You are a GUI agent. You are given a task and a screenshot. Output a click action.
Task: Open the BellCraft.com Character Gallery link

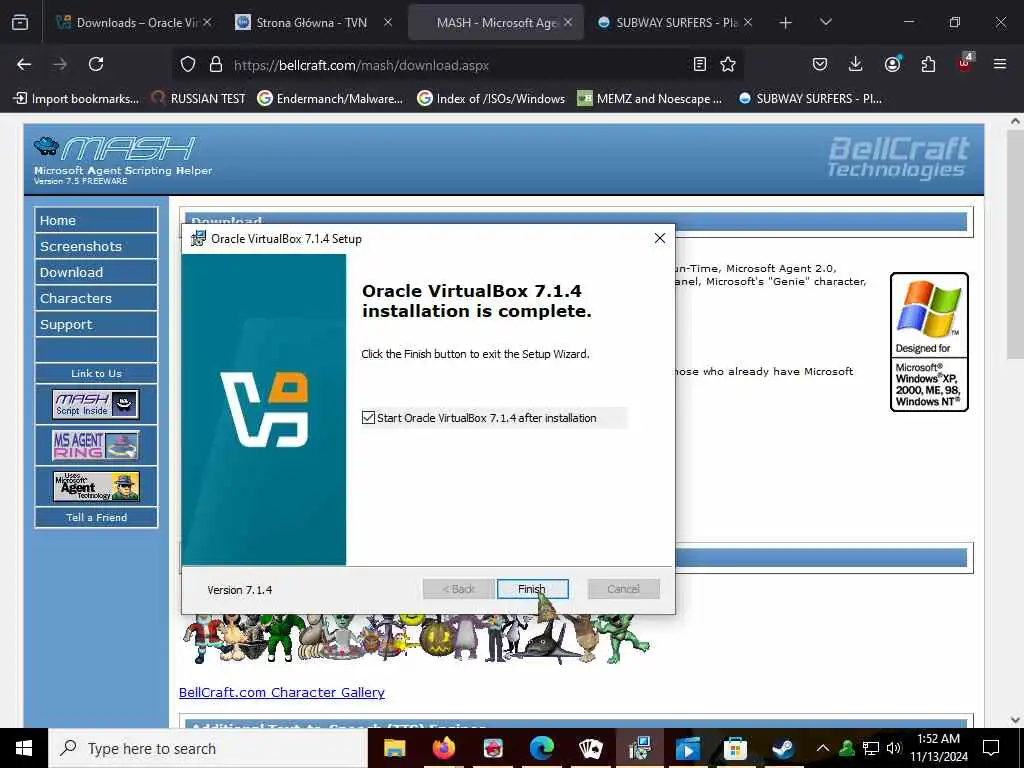tap(281, 692)
